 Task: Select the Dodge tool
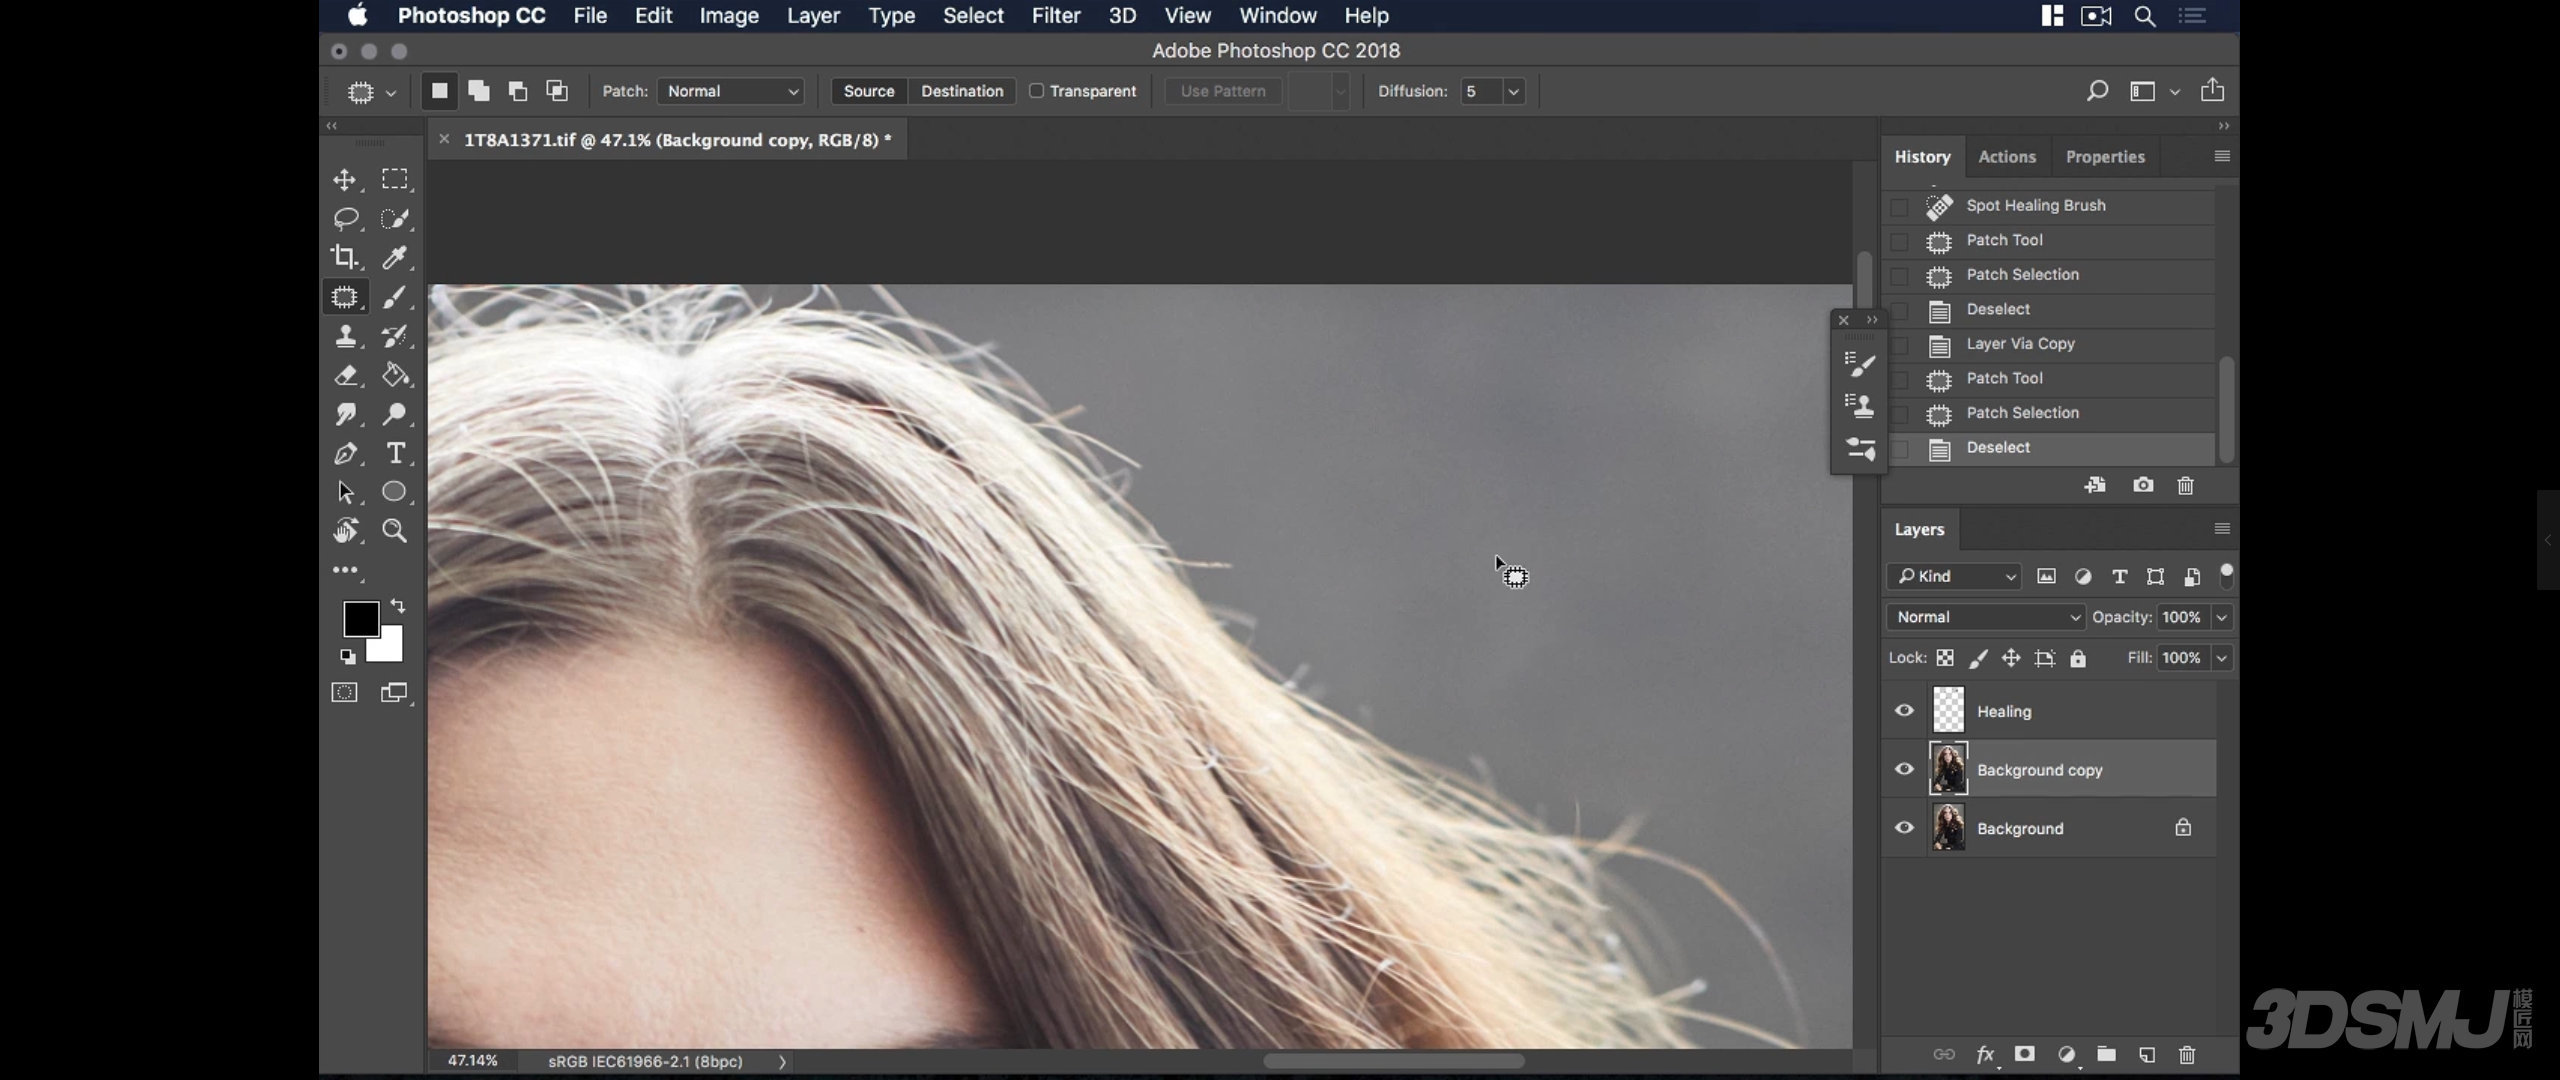pos(395,414)
